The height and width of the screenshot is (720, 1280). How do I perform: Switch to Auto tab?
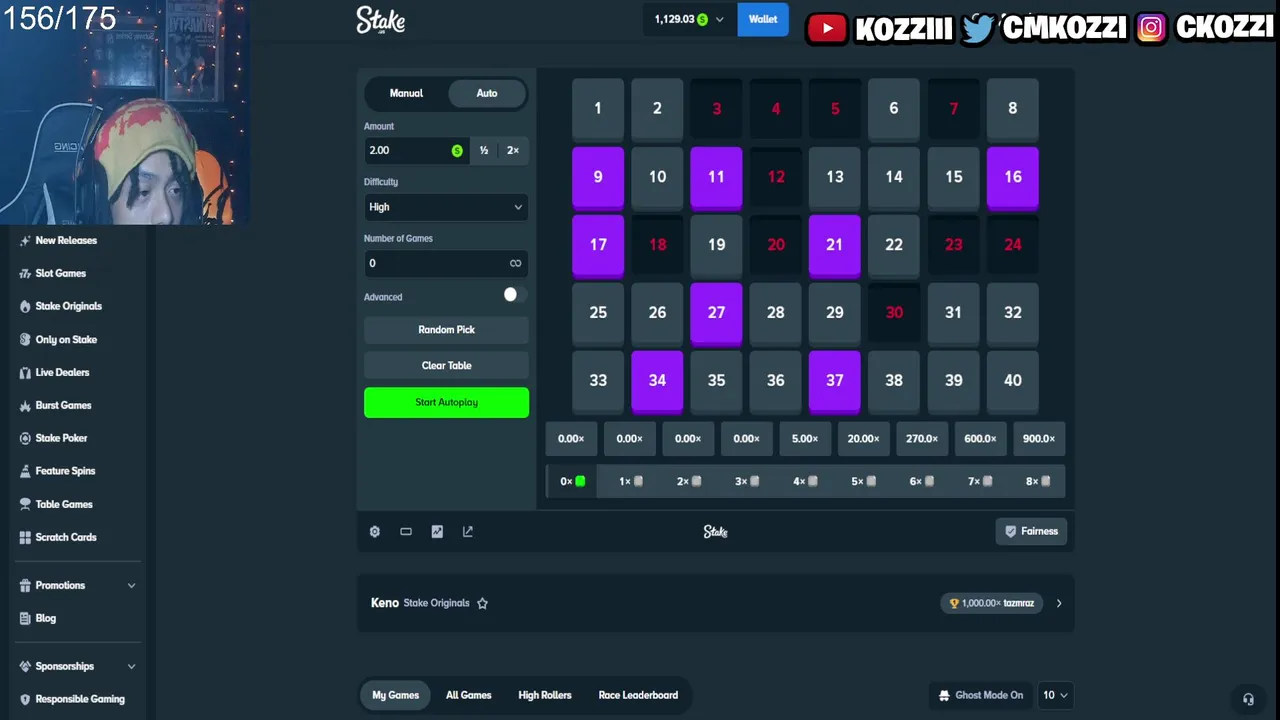[487, 93]
